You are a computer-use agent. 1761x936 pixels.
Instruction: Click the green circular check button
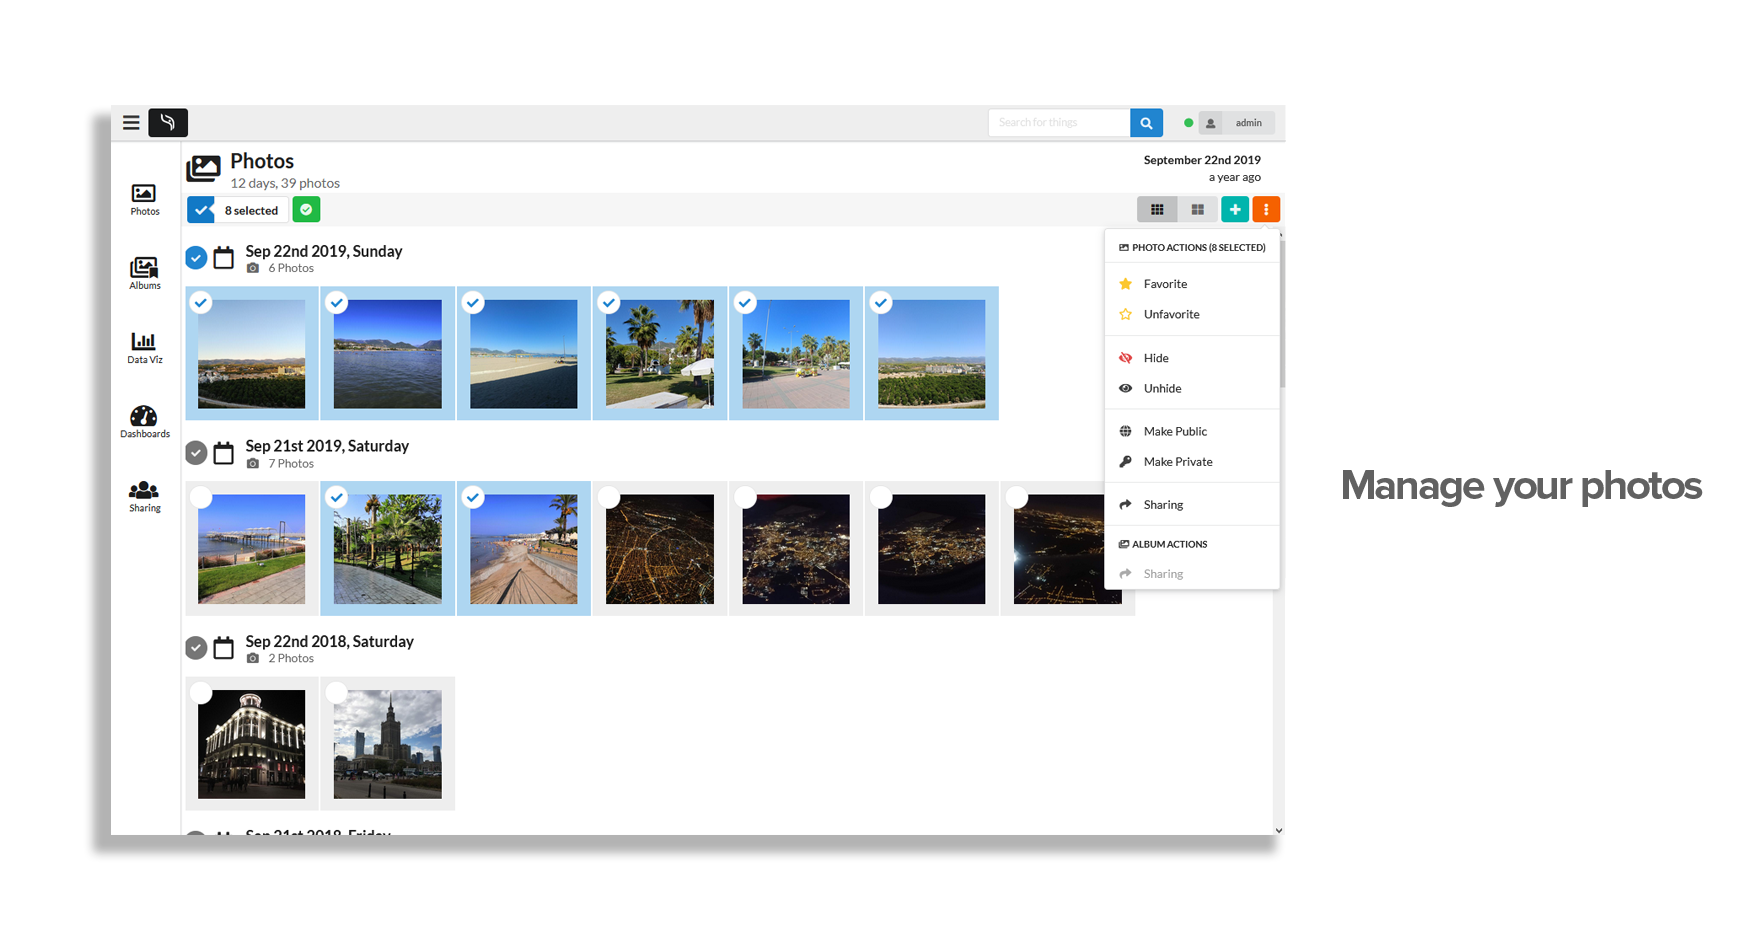pos(306,210)
